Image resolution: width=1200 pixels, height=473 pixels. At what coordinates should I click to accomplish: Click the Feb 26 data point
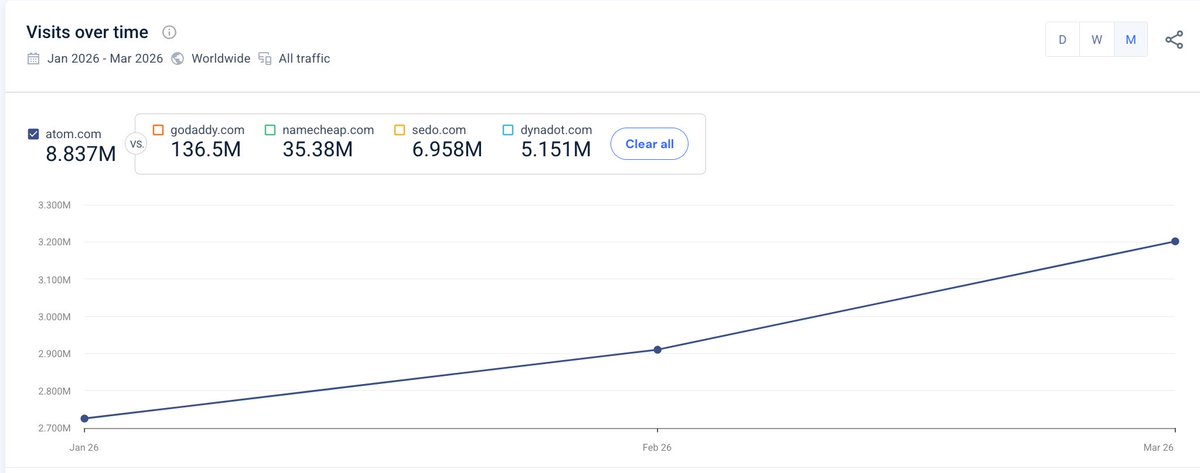(x=657, y=350)
